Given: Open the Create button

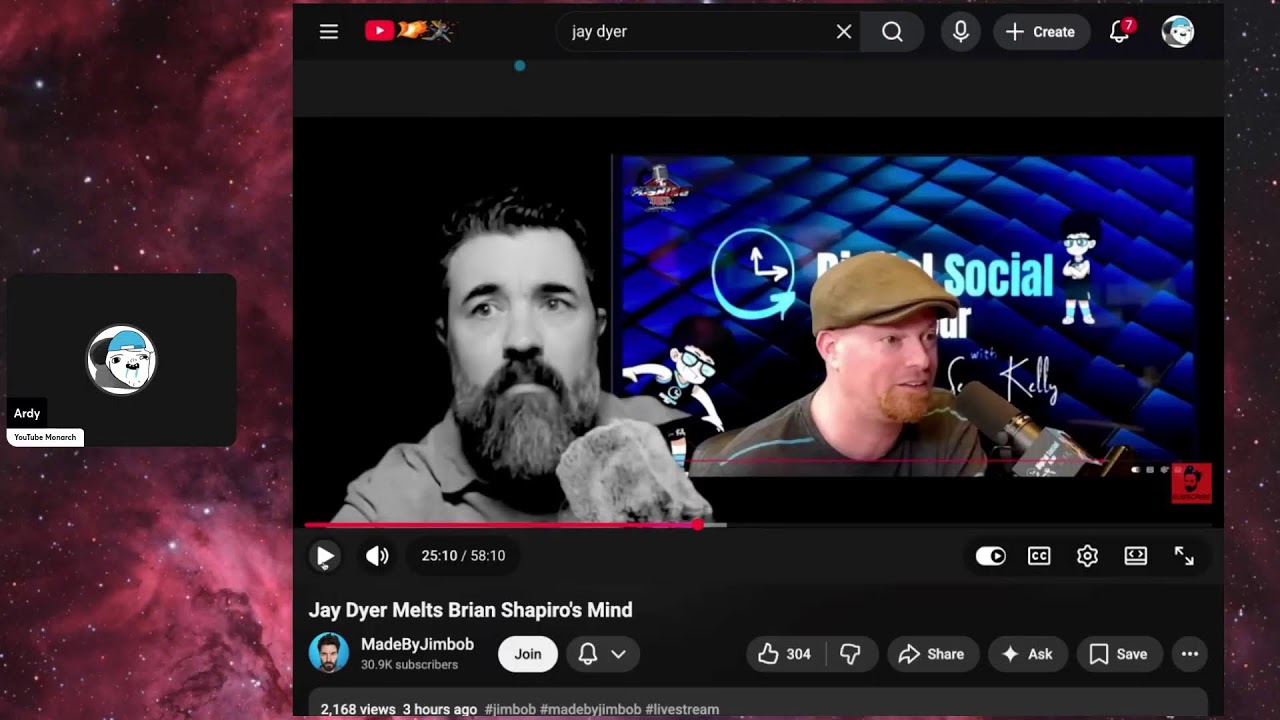Looking at the screenshot, I should pyautogui.click(x=1041, y=32).
